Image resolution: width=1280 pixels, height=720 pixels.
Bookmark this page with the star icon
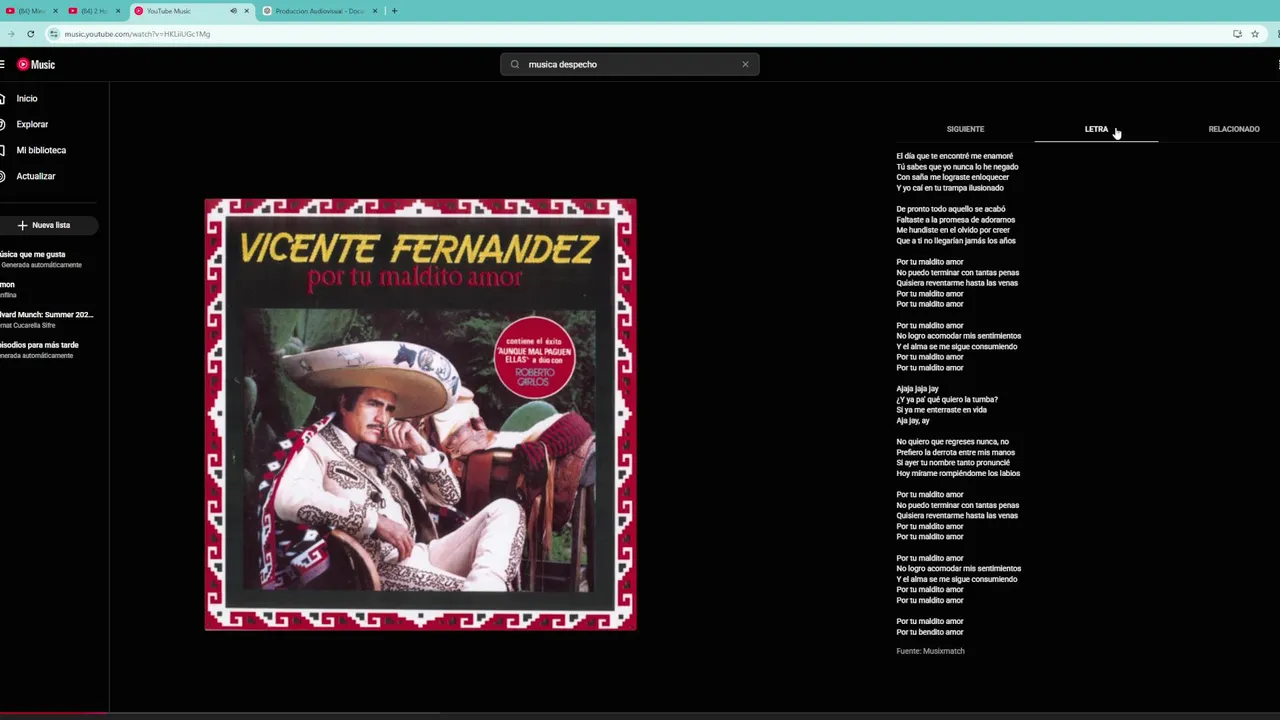coord(1255,34)
